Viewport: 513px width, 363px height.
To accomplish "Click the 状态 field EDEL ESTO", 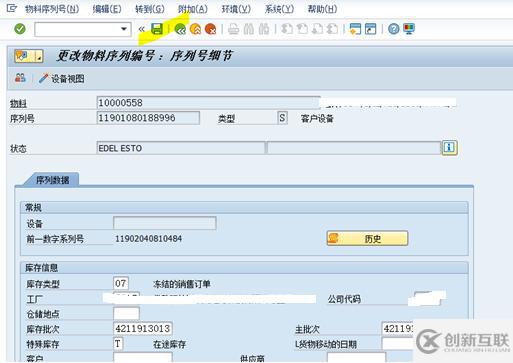I will pyautogui.click(x=181, y=148).
